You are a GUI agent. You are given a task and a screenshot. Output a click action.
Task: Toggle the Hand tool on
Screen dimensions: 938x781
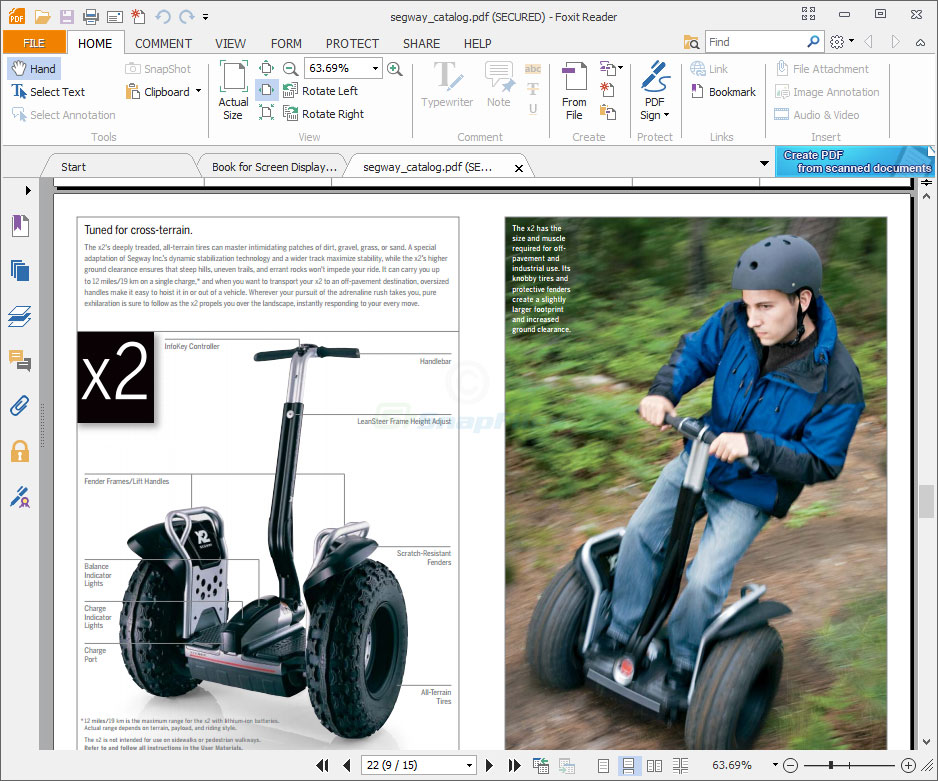coord(33,68)
